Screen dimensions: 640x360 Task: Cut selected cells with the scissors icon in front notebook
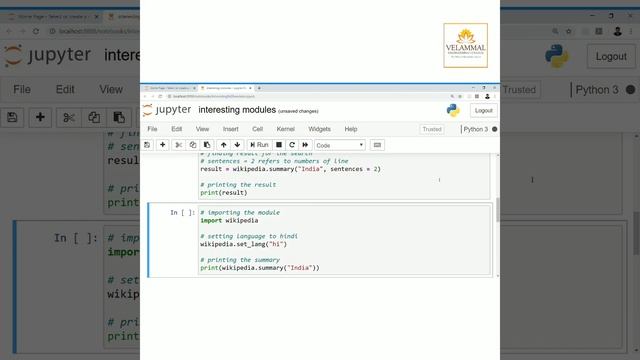click(178, 145)
